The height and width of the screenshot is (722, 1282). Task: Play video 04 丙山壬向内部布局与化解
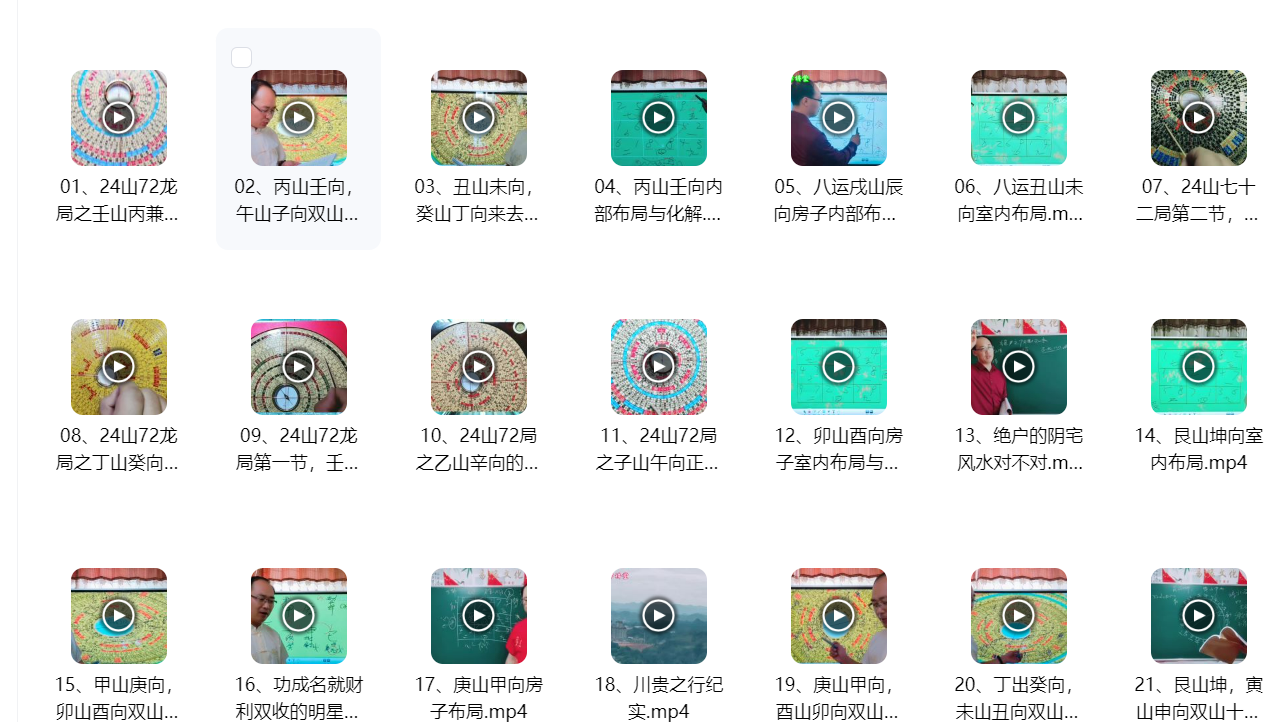coord(659,117)
